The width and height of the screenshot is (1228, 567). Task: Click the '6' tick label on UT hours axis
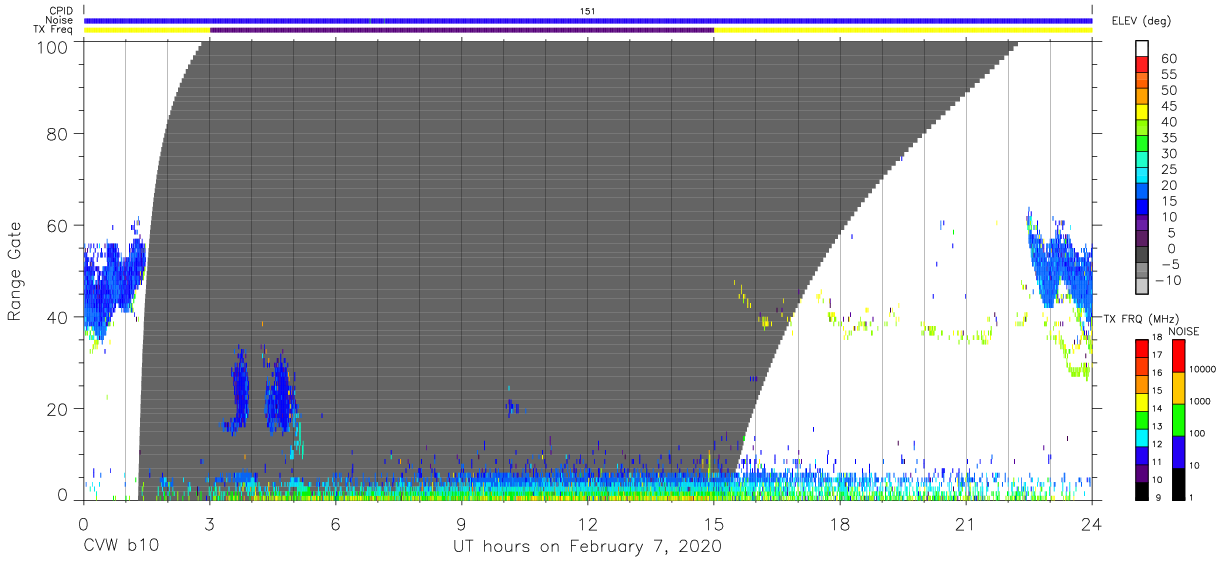tap(336, 524)
